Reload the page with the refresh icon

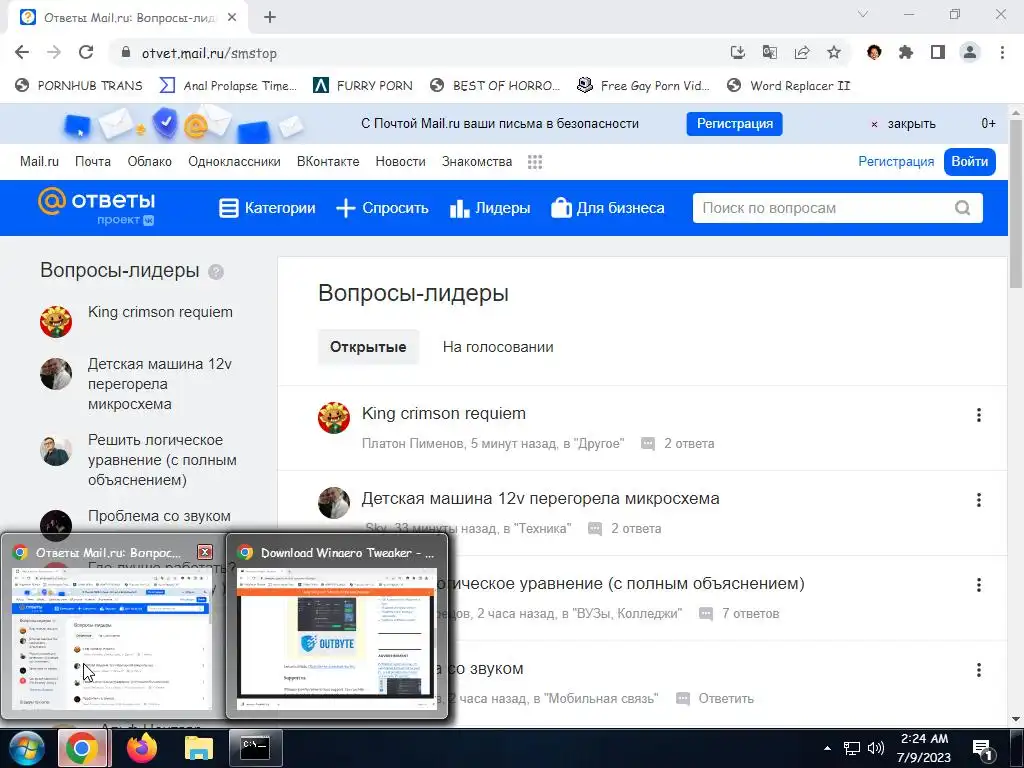pyautogui.click(x=86, y=52)
